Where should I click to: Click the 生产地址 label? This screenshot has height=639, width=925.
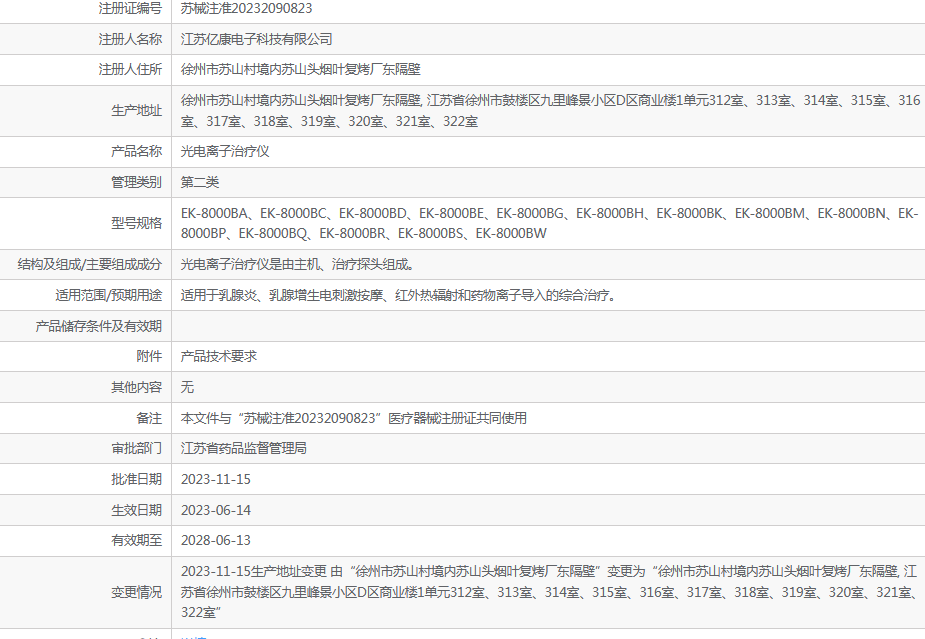[136, 110]
